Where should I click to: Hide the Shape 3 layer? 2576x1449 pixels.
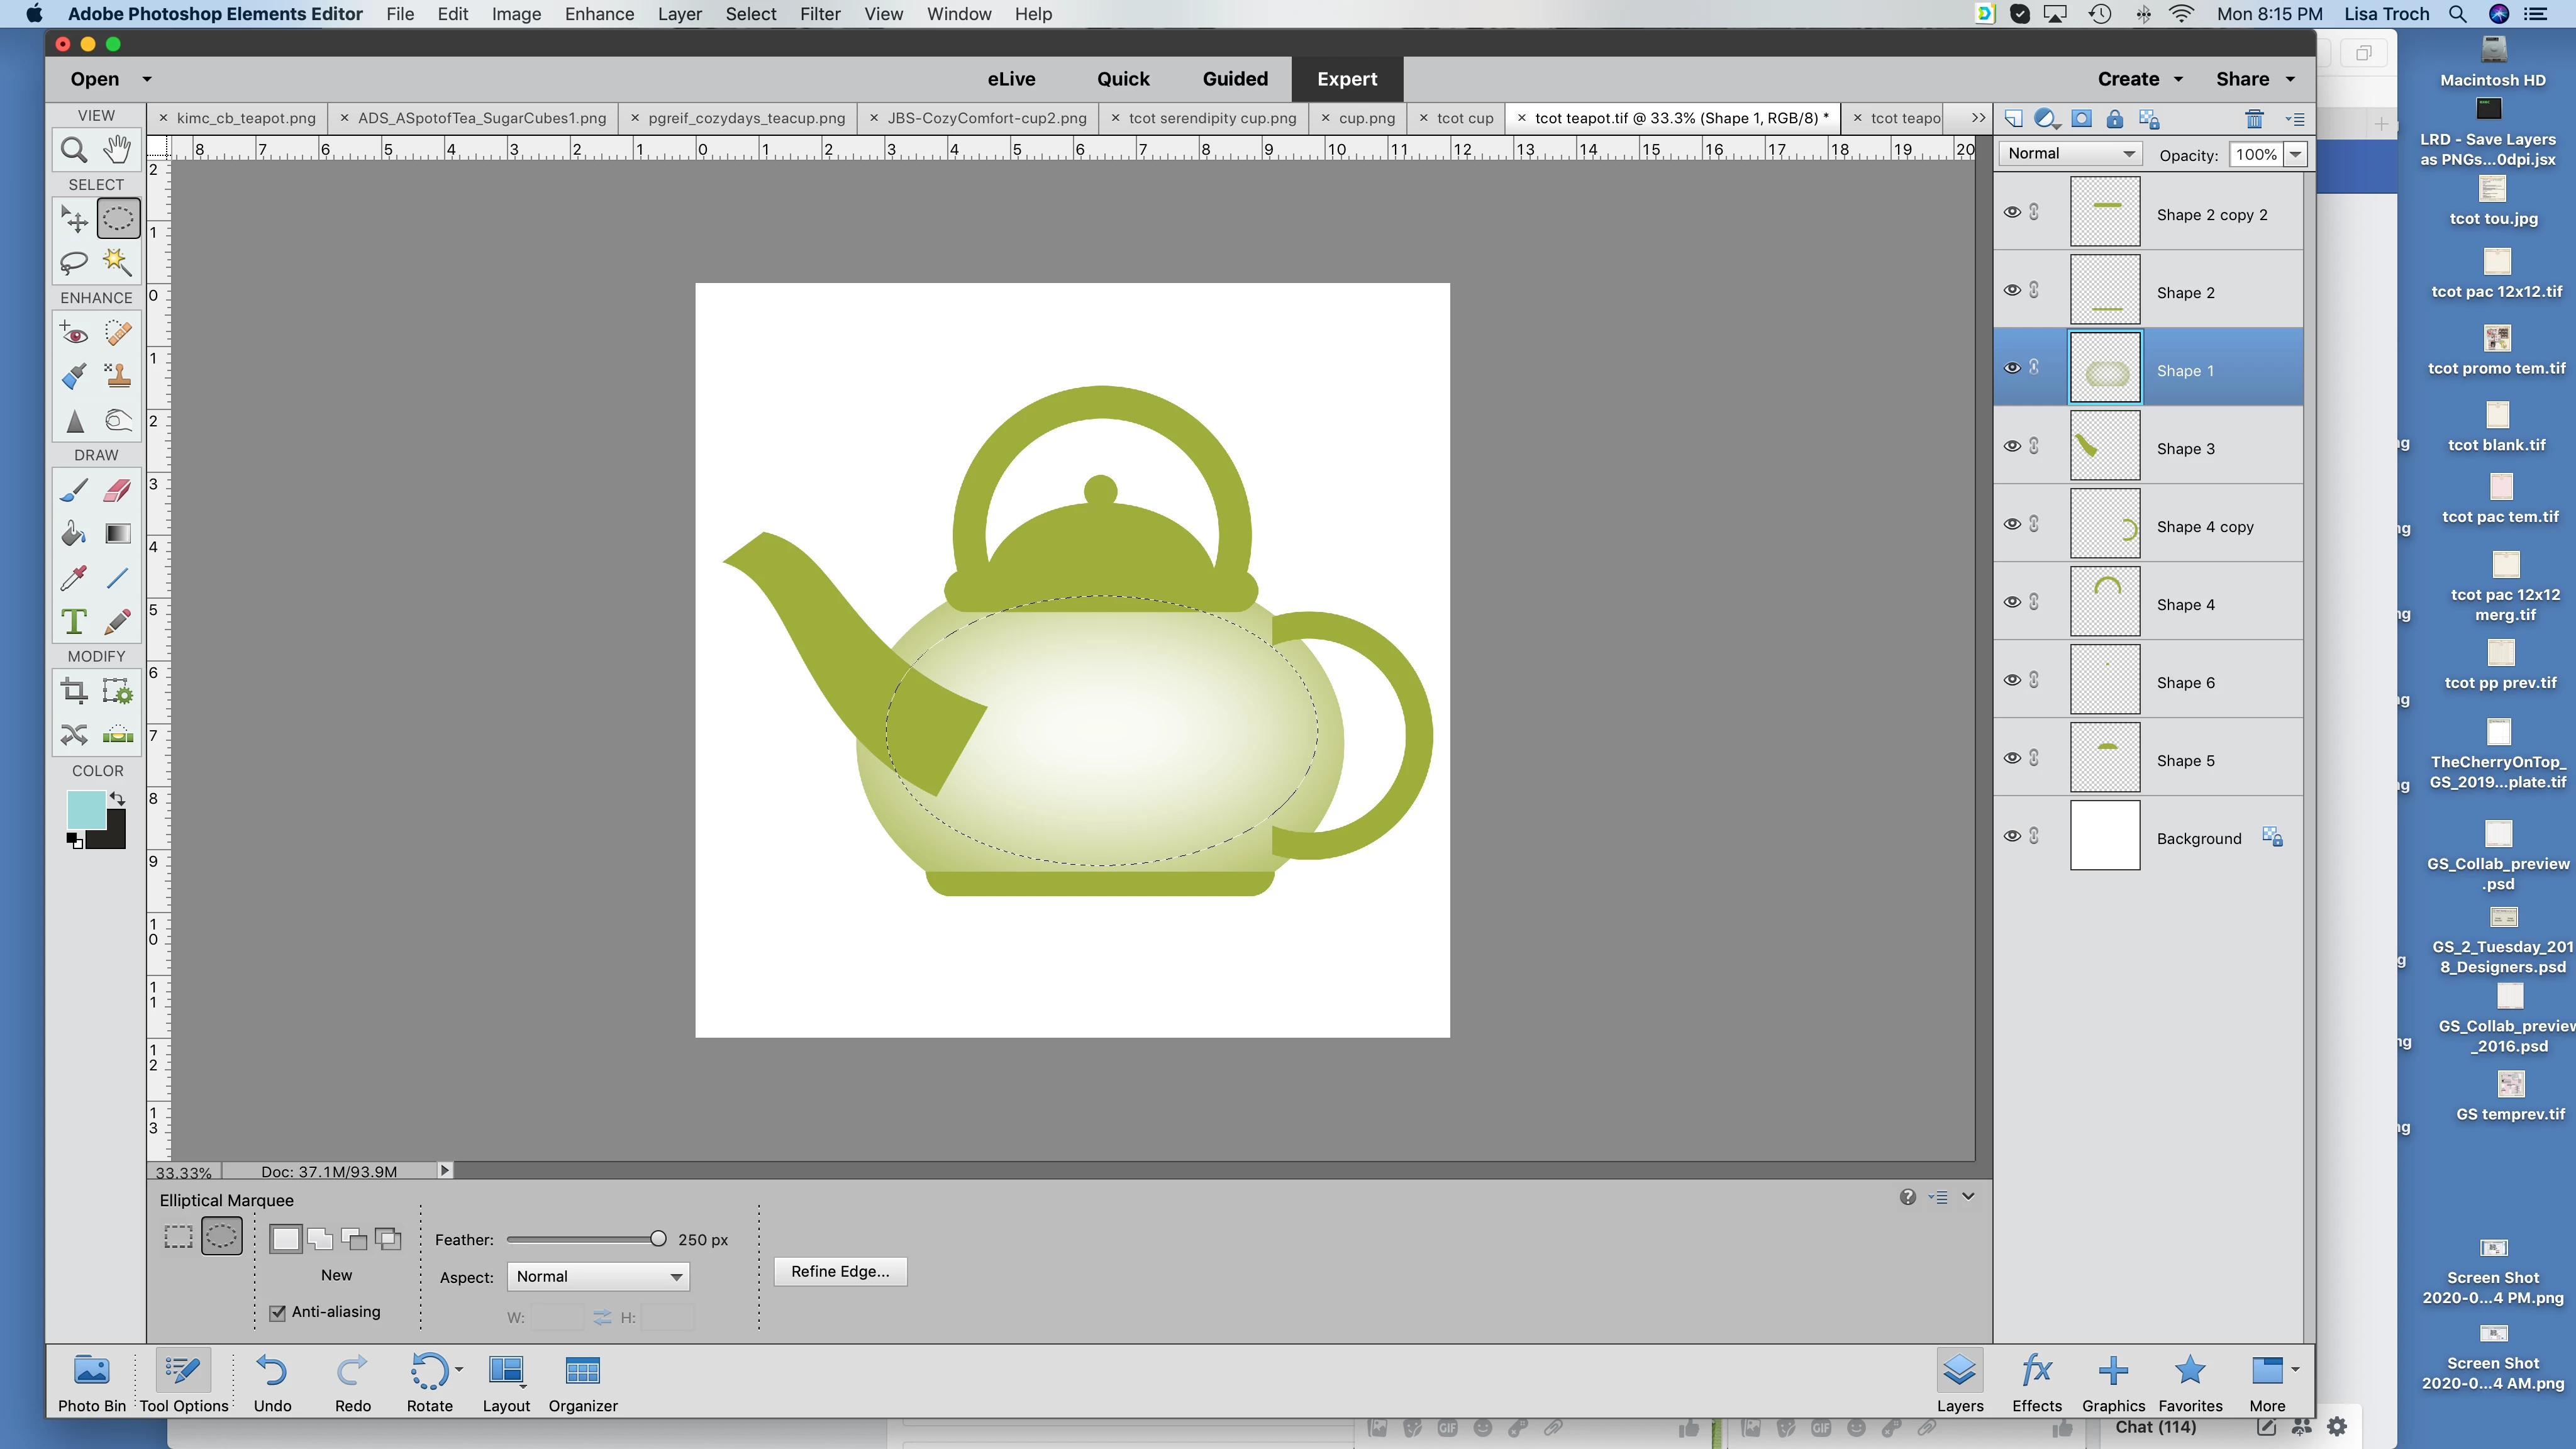click(x=2012, y=446)
